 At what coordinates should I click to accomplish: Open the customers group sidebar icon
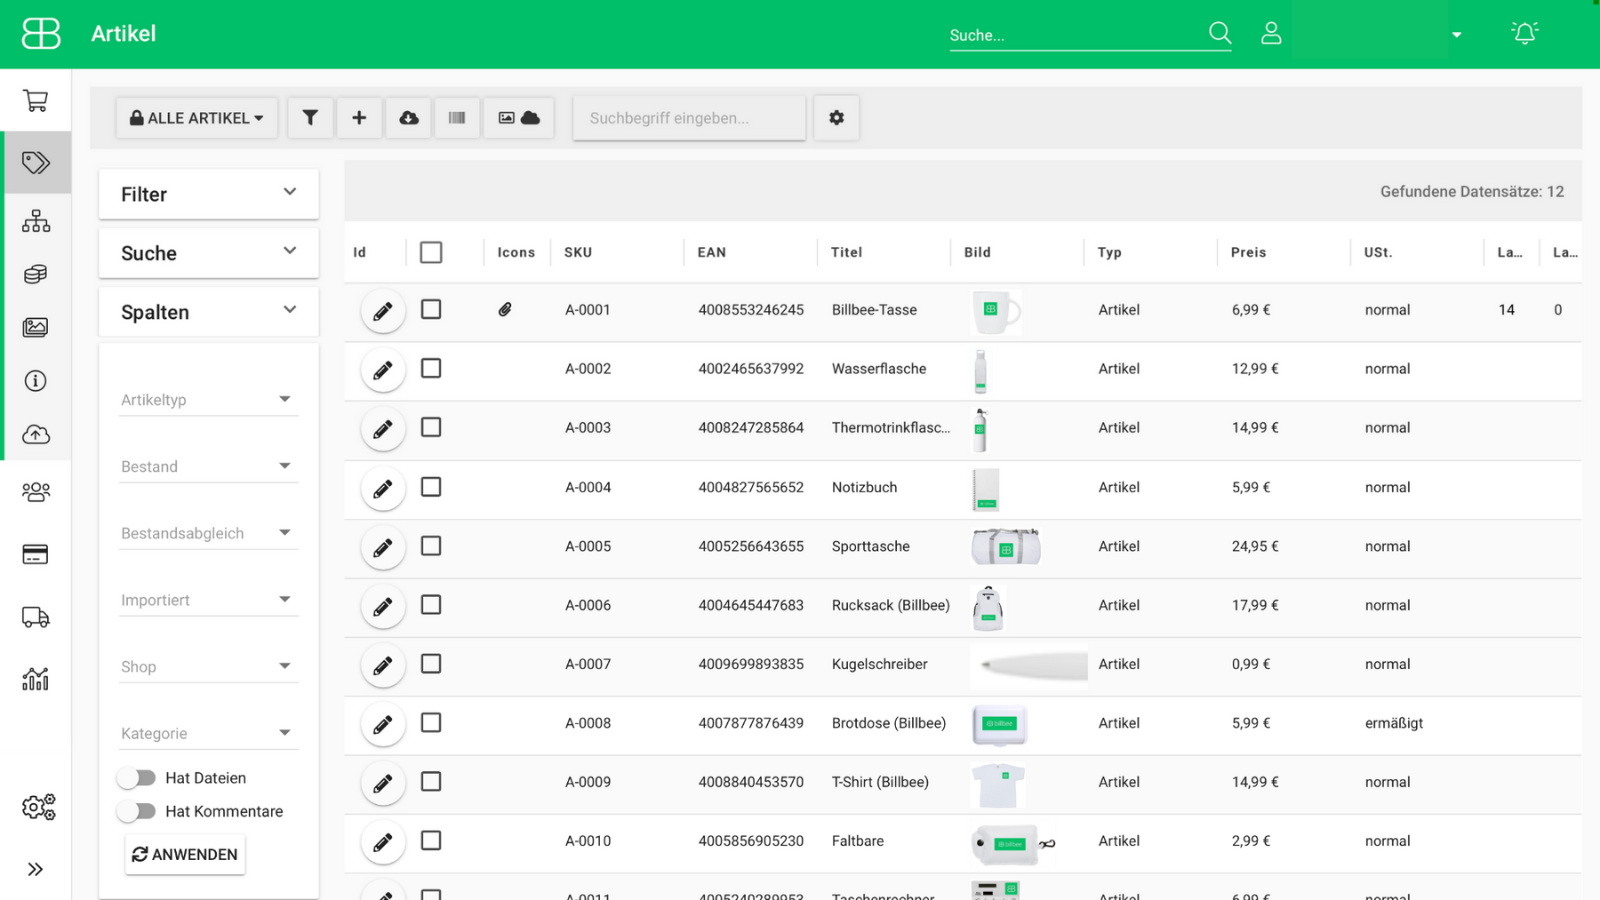(36, 492)
